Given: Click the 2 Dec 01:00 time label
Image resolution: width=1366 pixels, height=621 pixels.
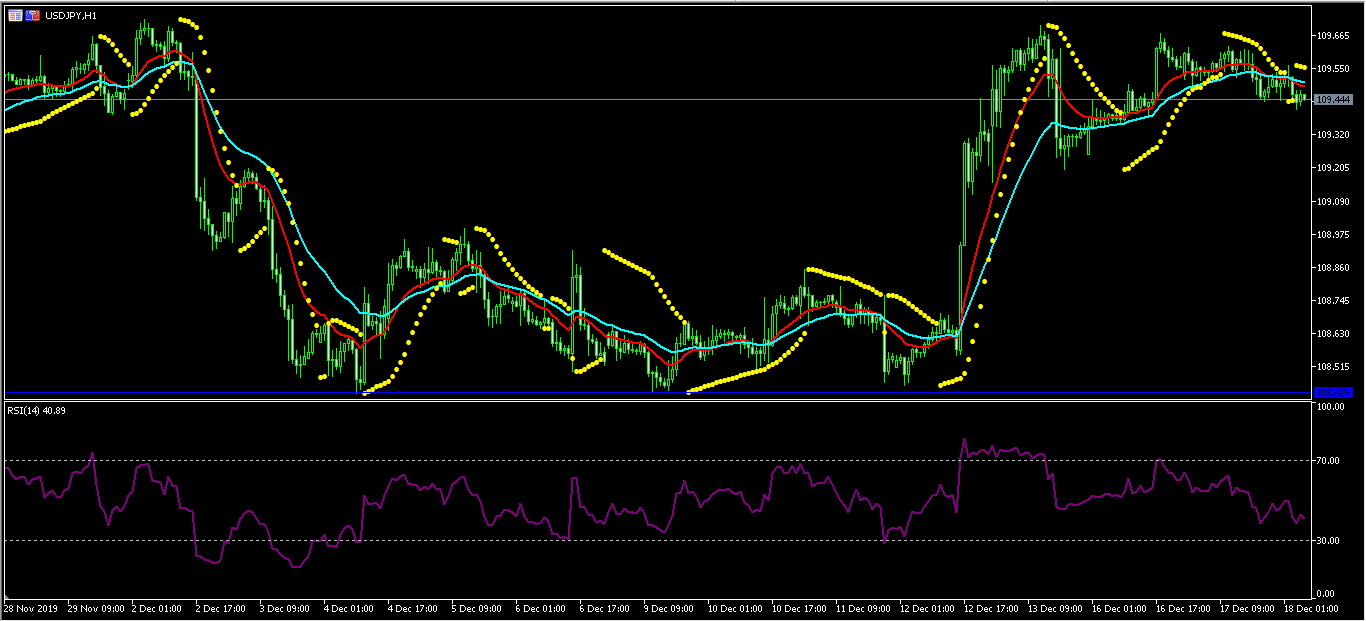Looking at the screenshot, I should tap(157, 608).
